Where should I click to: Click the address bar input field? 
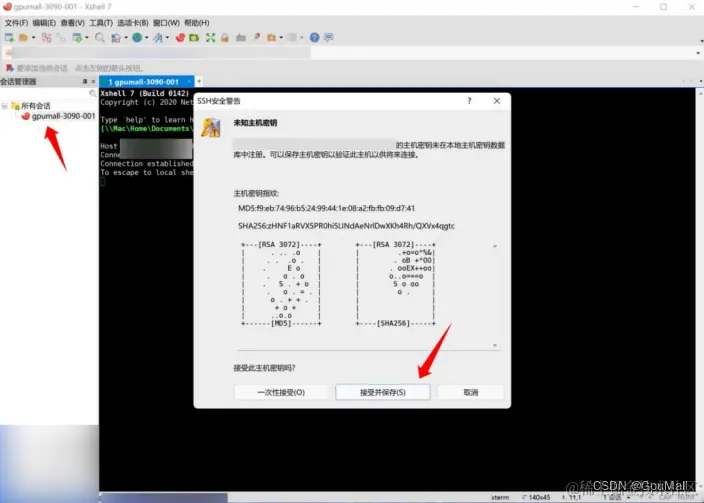[352, 53]
